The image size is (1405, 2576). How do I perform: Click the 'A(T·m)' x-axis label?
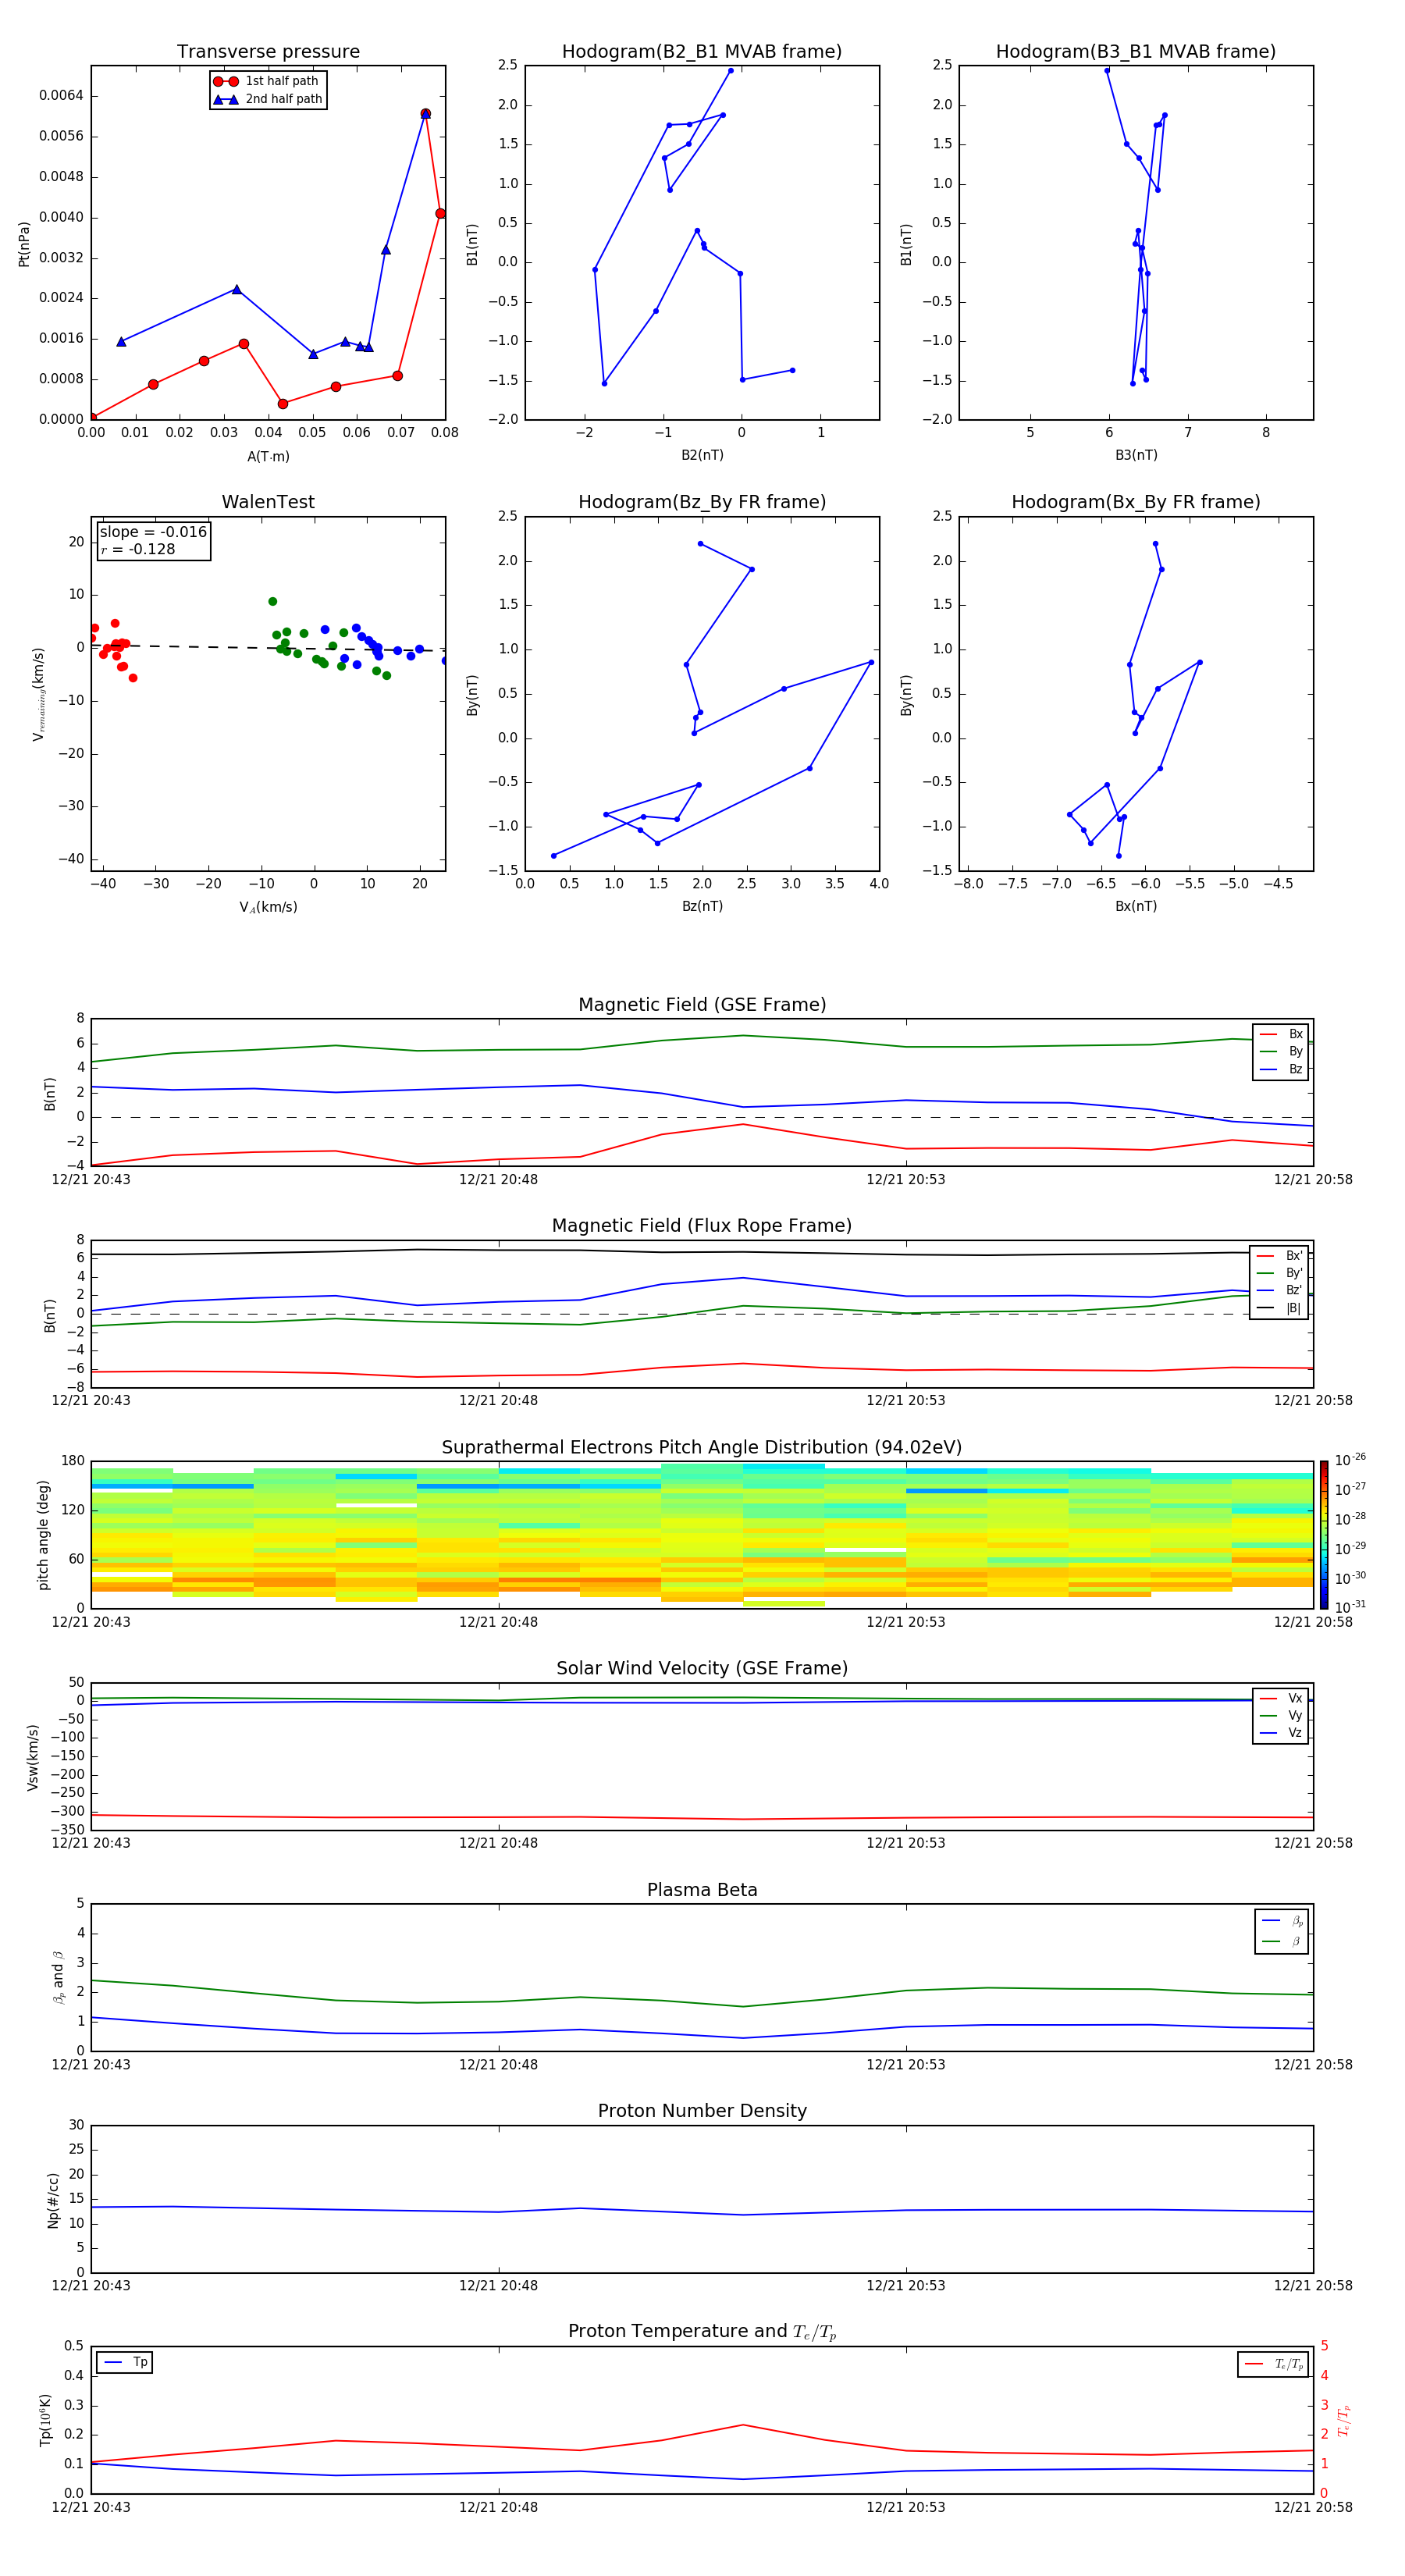268,457
